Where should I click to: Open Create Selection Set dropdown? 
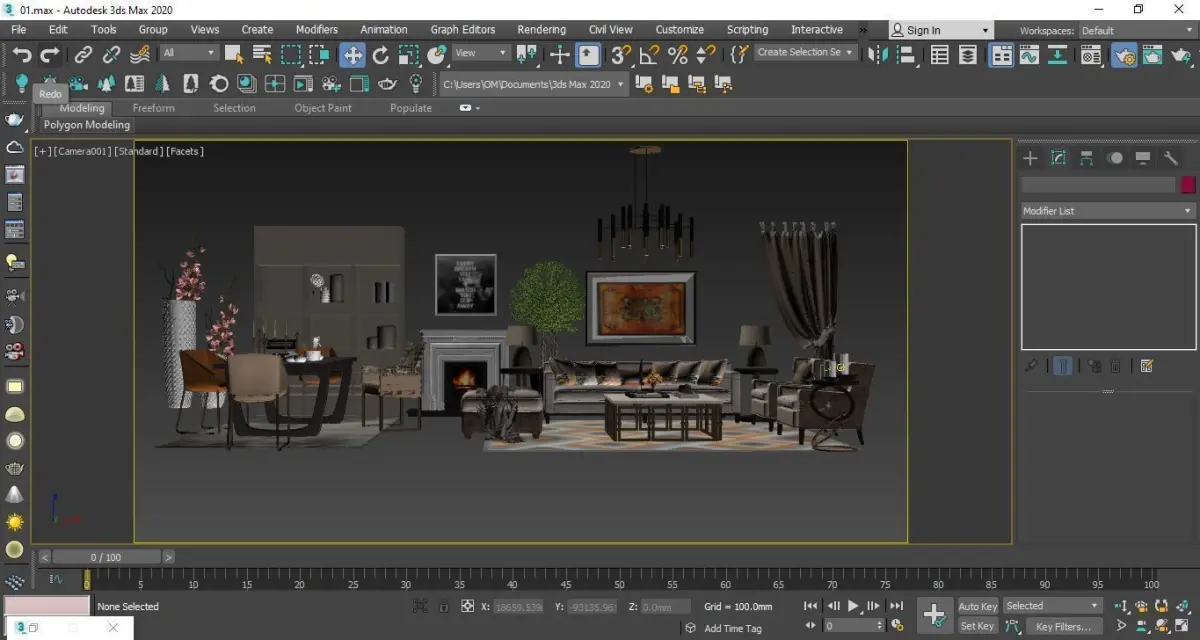tap(806, 52)
